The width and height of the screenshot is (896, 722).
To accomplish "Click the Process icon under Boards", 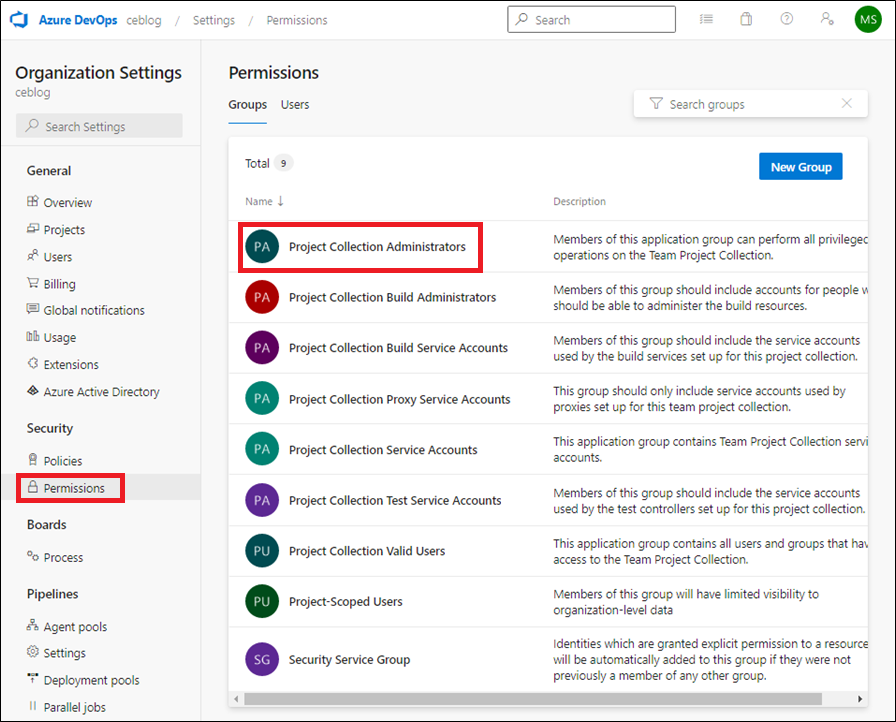I will (33, 556).
